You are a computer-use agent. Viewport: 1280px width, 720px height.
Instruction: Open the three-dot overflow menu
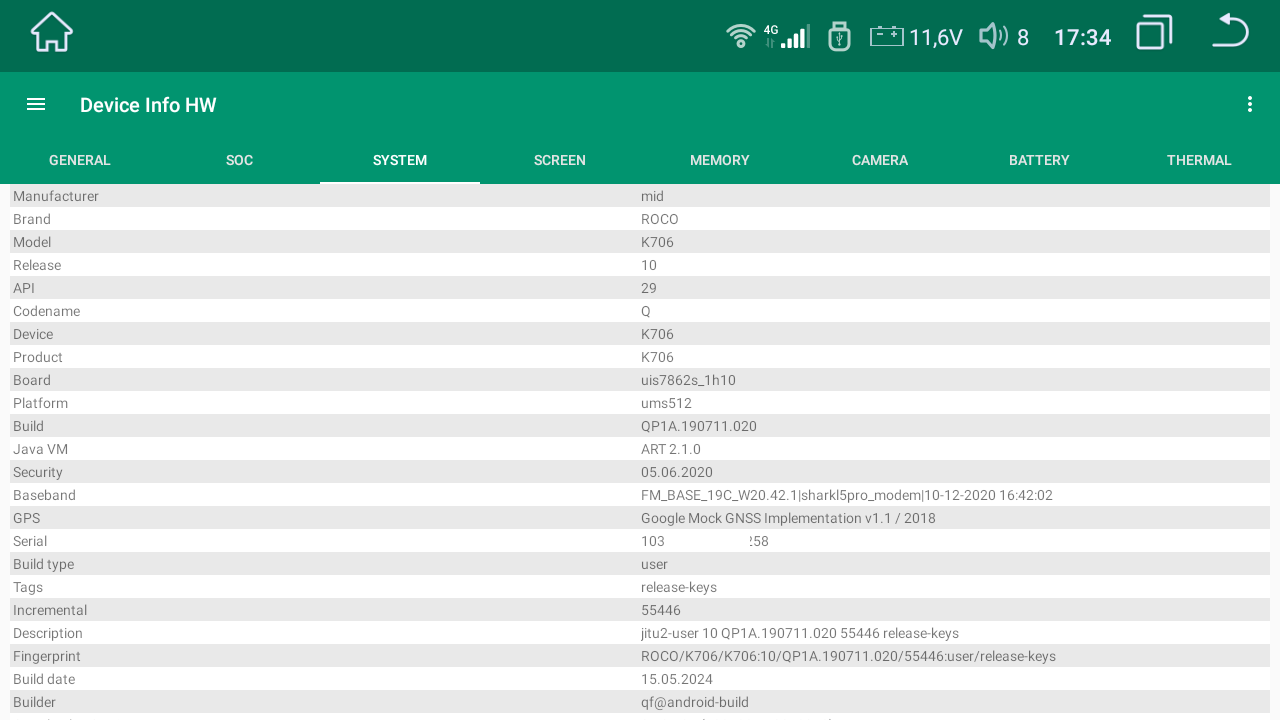(1249, 104)
